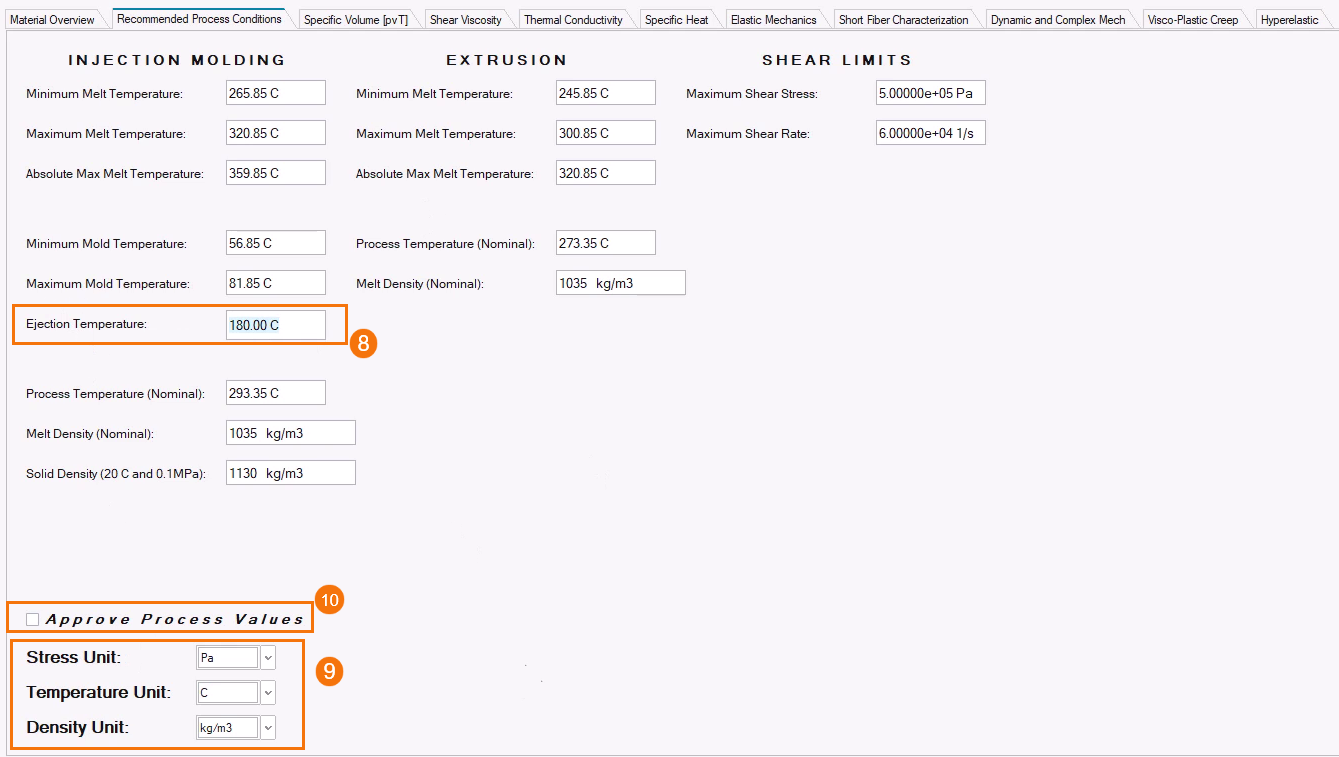Image resolution: width=1339 pixels, height=757 pixels.
Task: Click the Temperature Unit label
Action: tap(98, 693)
